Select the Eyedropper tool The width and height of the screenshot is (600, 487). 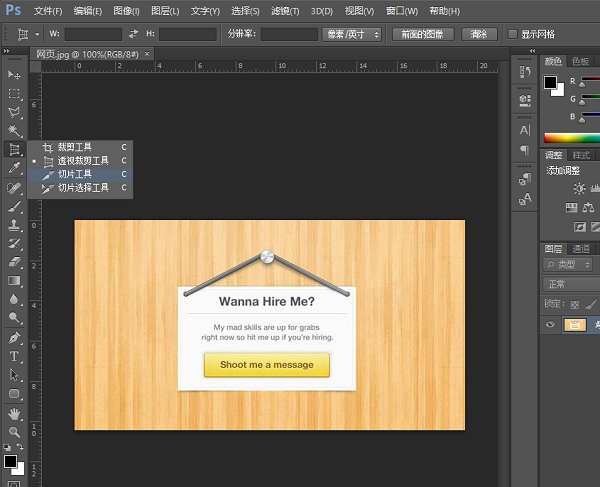[14, 168]
